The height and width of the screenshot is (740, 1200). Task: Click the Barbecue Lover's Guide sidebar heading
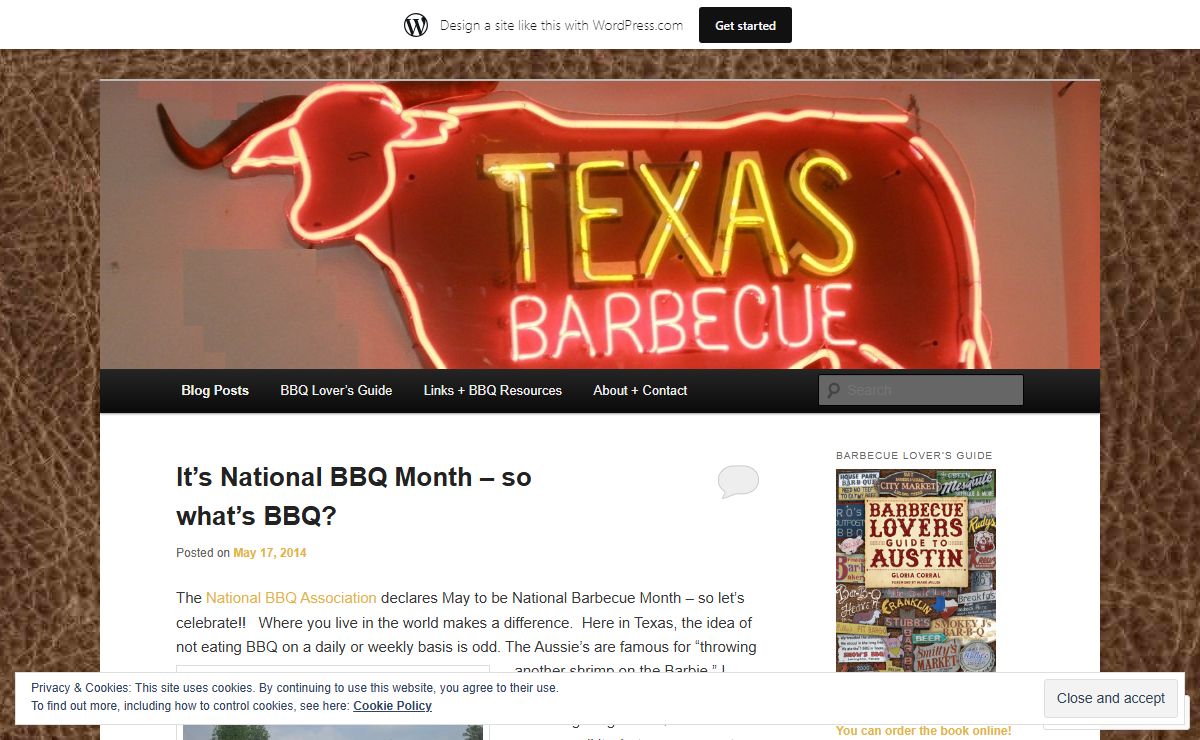click(x=914, y=455)
